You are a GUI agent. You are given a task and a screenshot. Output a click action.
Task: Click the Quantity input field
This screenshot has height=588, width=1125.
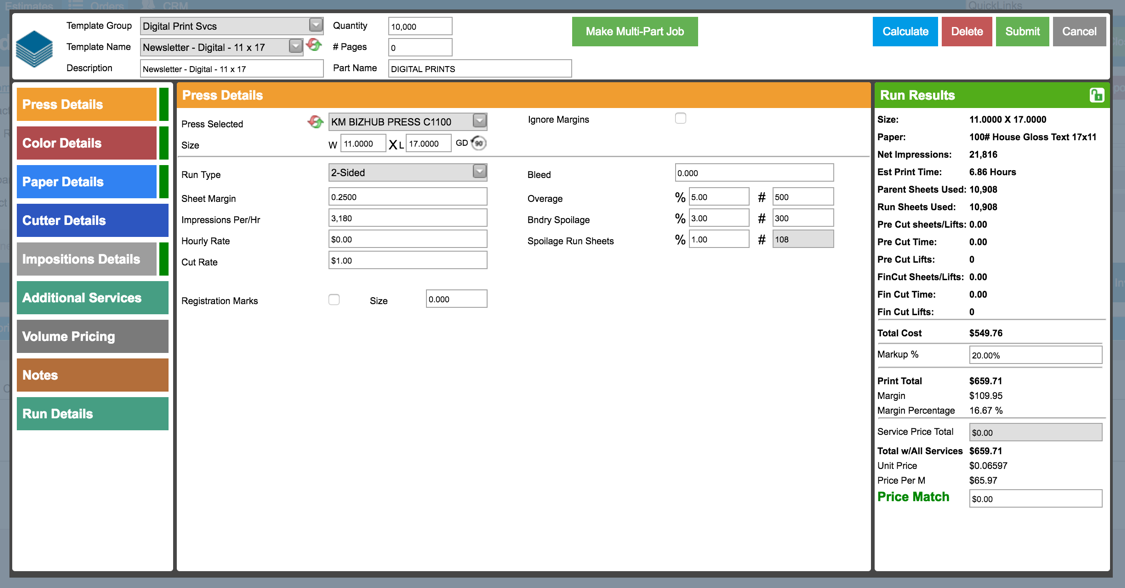click(420, 26)
